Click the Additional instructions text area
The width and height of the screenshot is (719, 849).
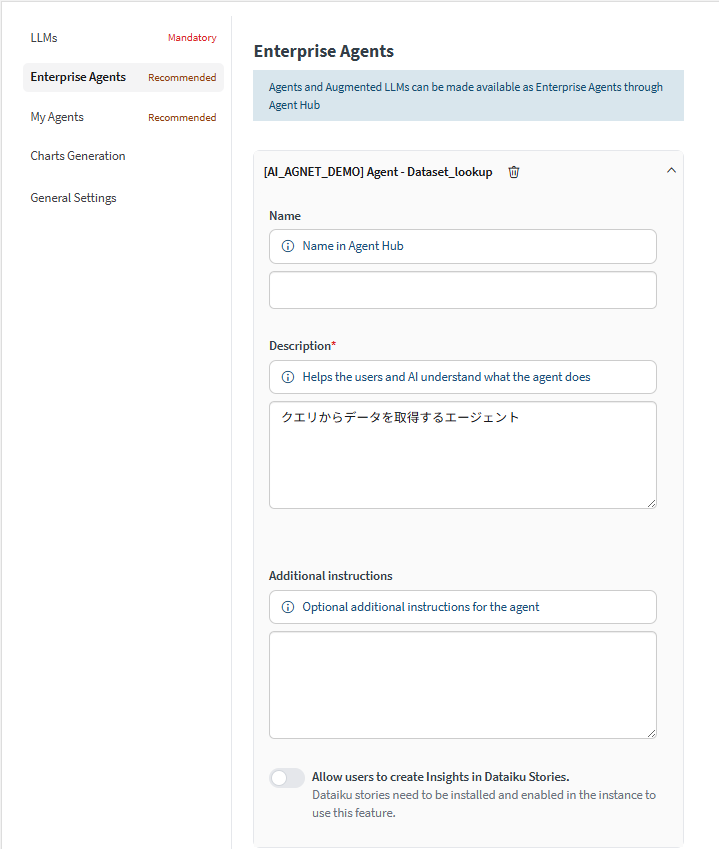[462, 685]
